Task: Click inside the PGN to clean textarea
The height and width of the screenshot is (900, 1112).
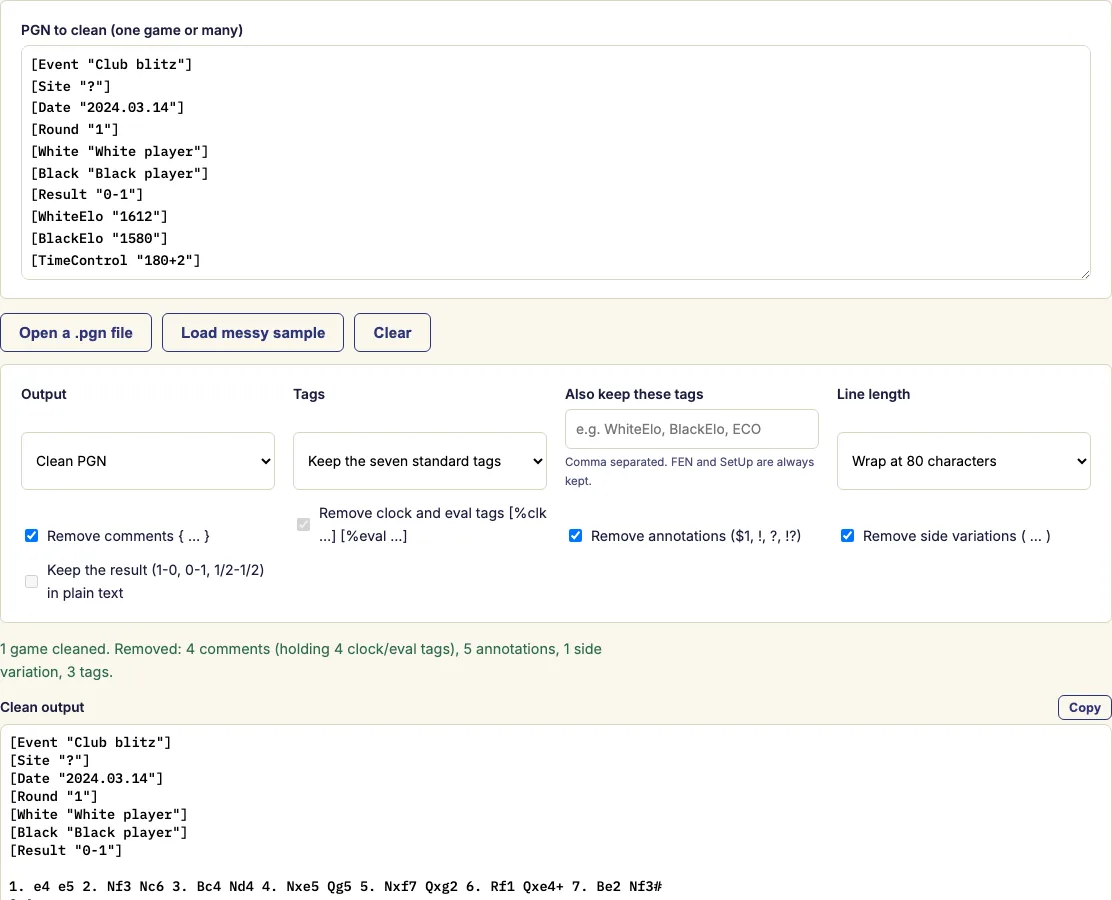Action: pyautogui.click(x=556, y=162)
